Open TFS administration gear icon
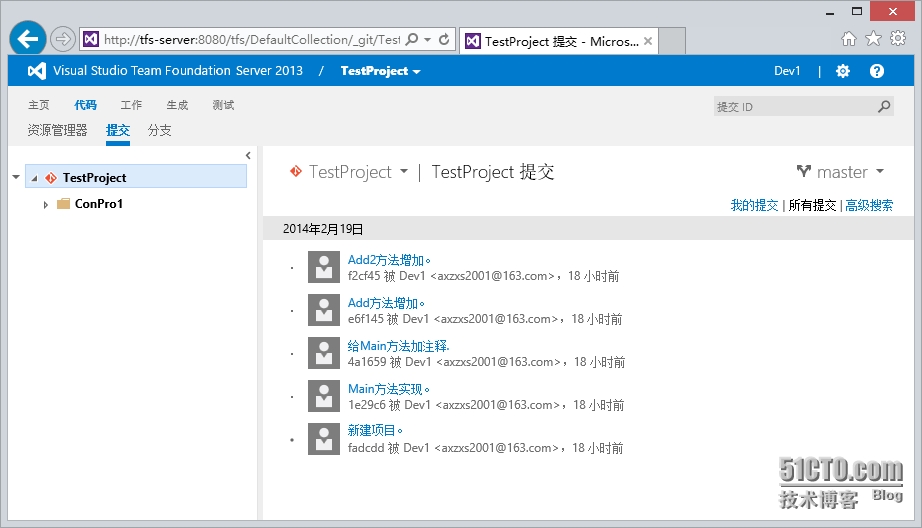The image size is (922, 528). [843, 71]
